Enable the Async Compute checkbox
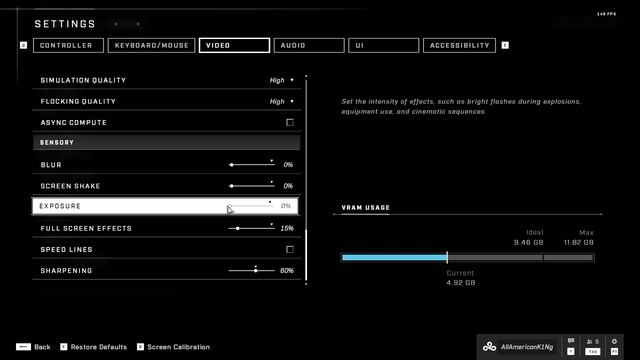640x360 pixels. (290, 122)
